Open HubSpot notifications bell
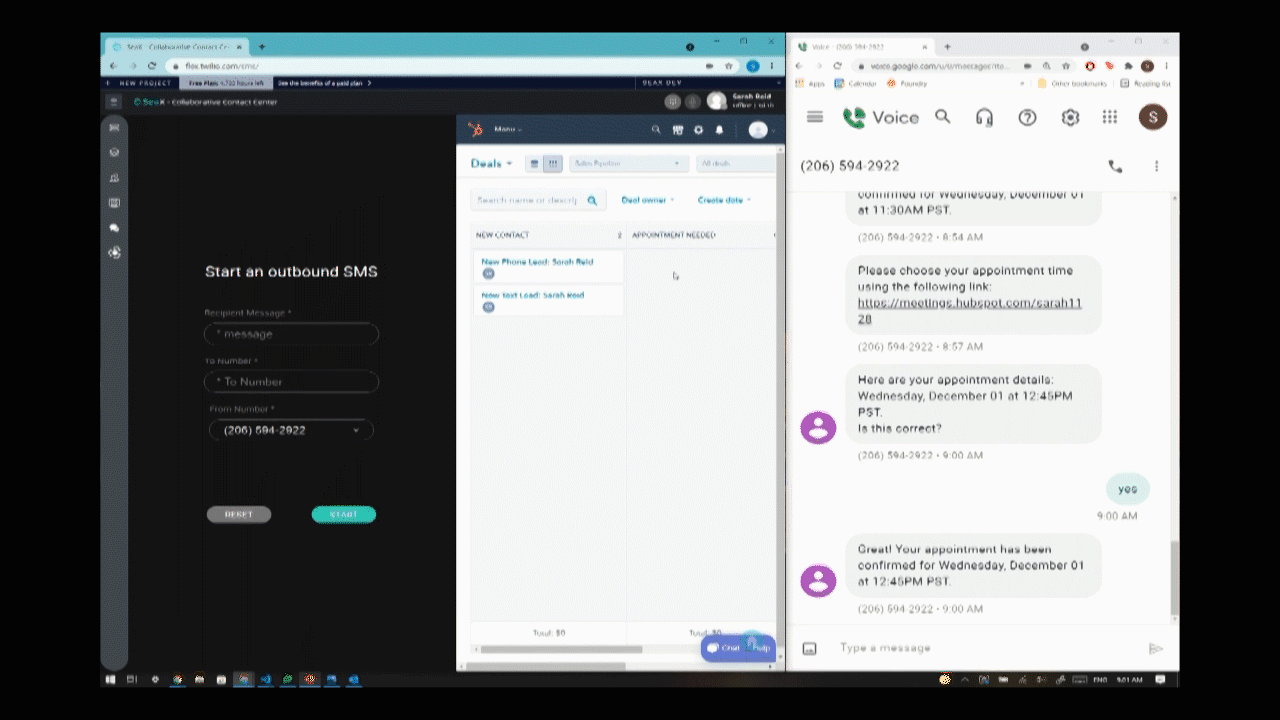 coord(718,130)
